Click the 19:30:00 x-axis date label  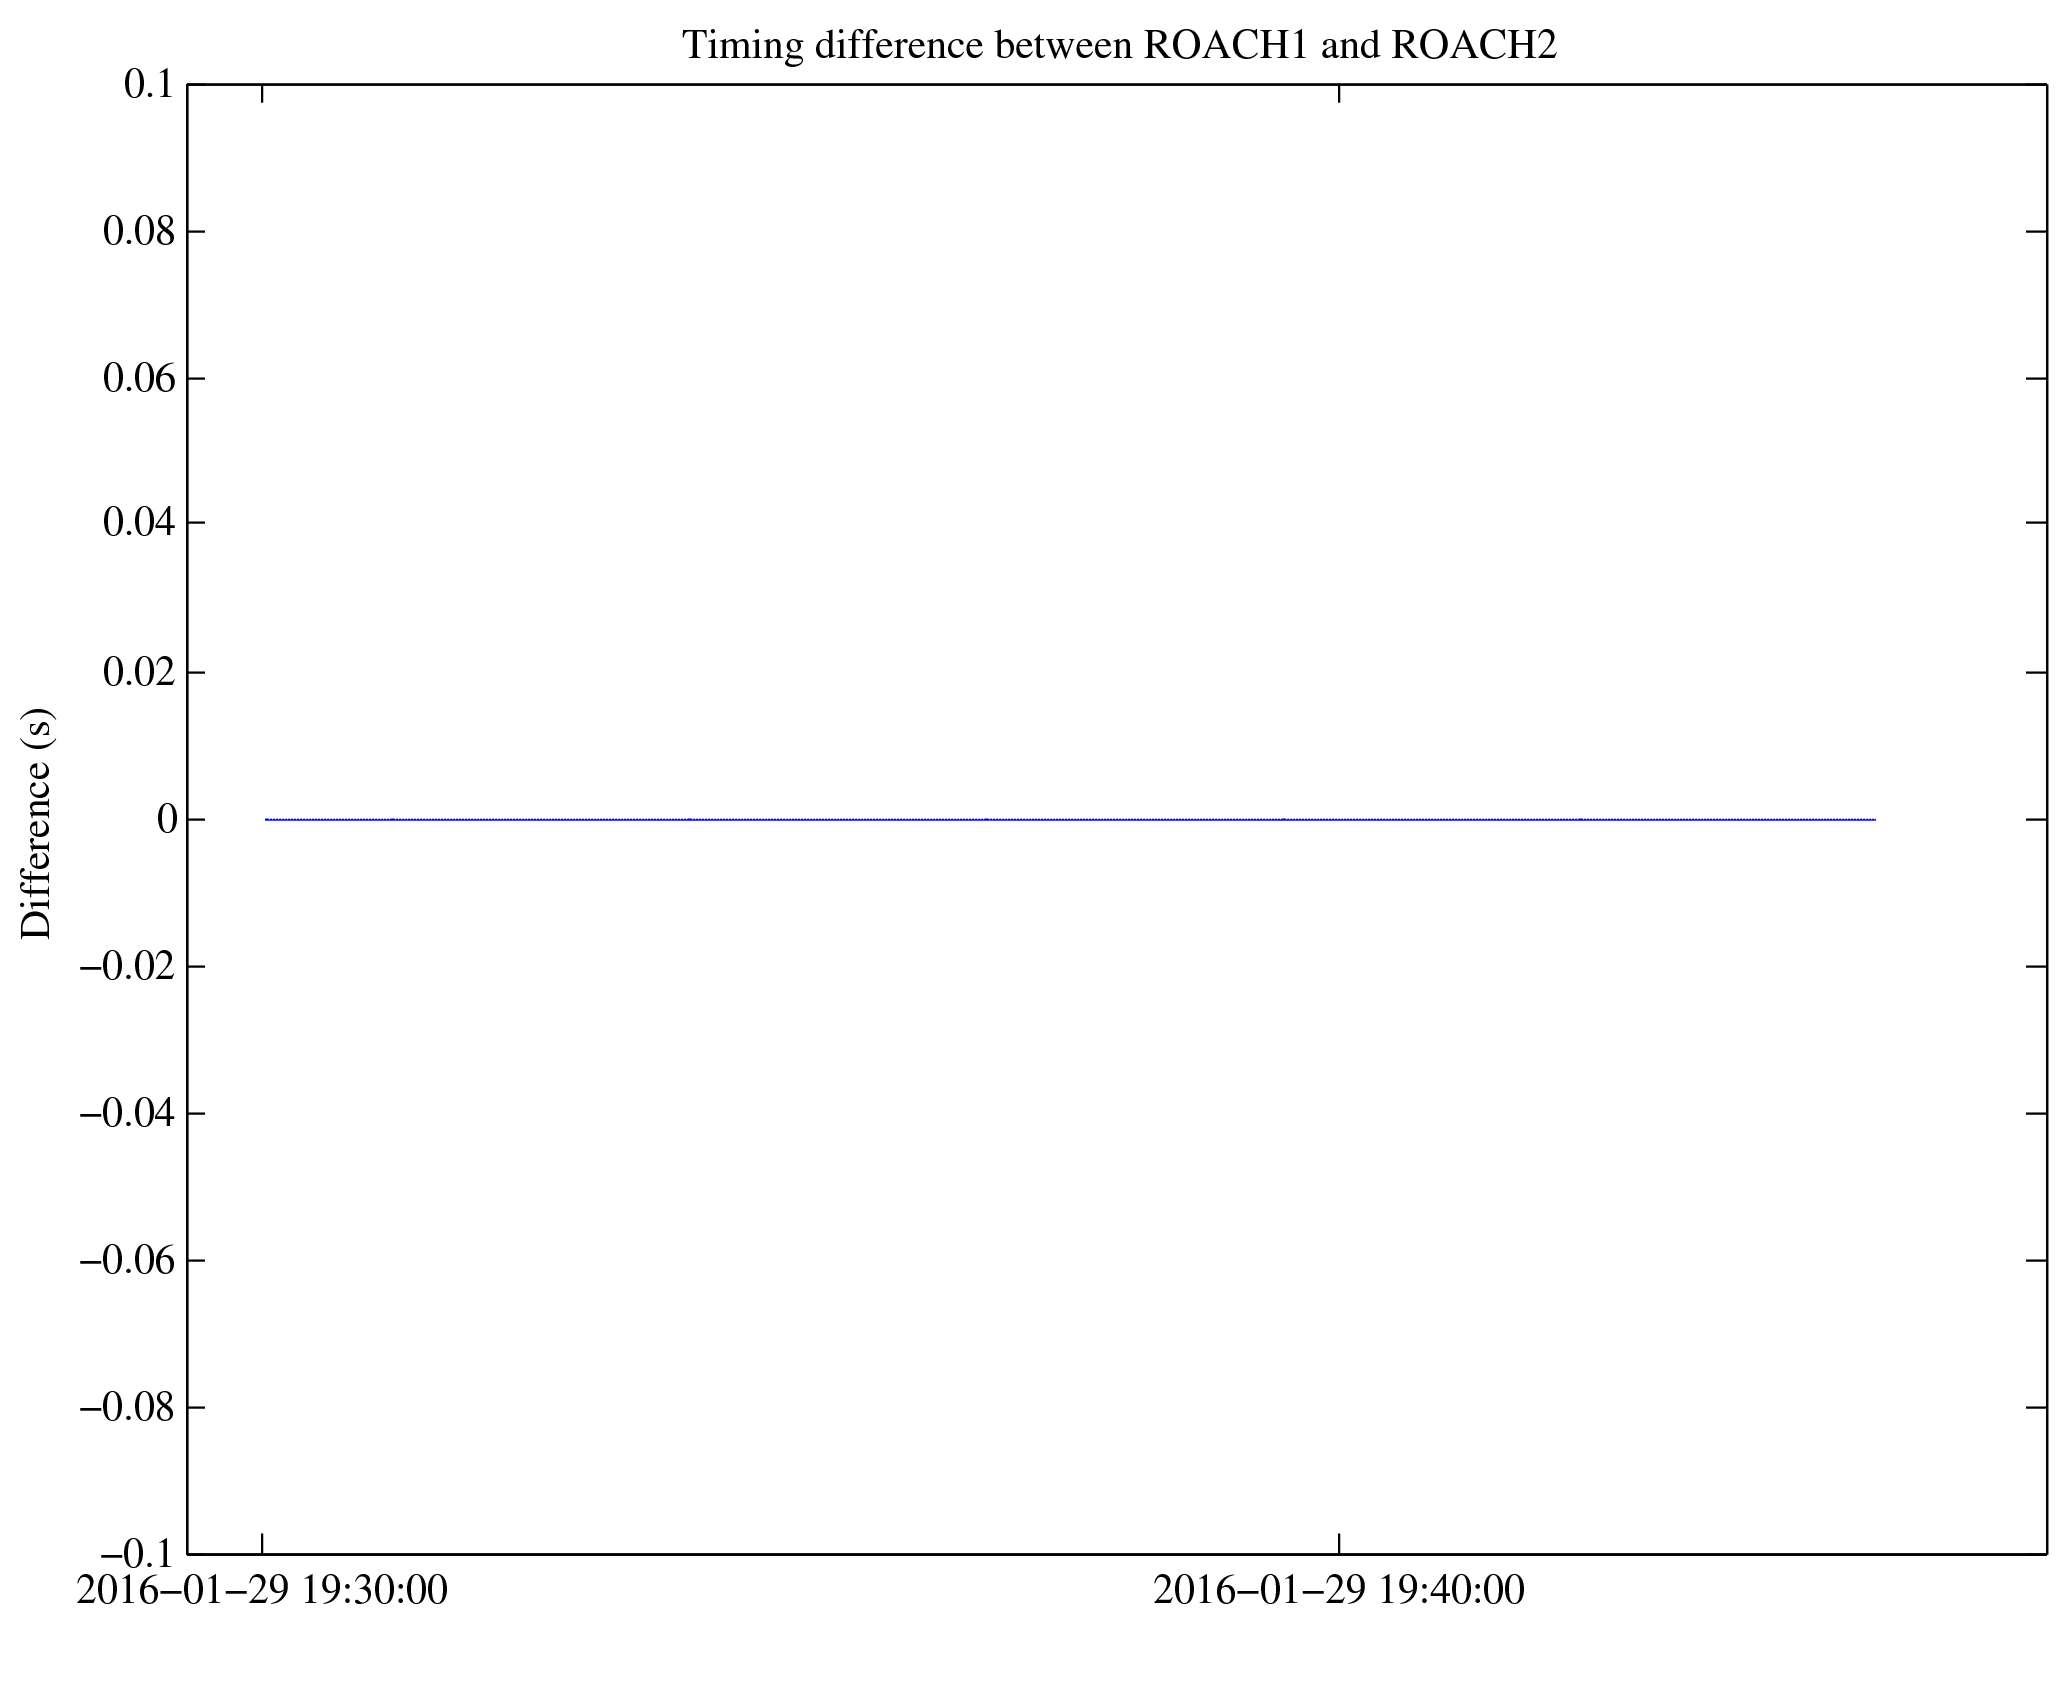pyautogui.click(x=262, y=1590)
